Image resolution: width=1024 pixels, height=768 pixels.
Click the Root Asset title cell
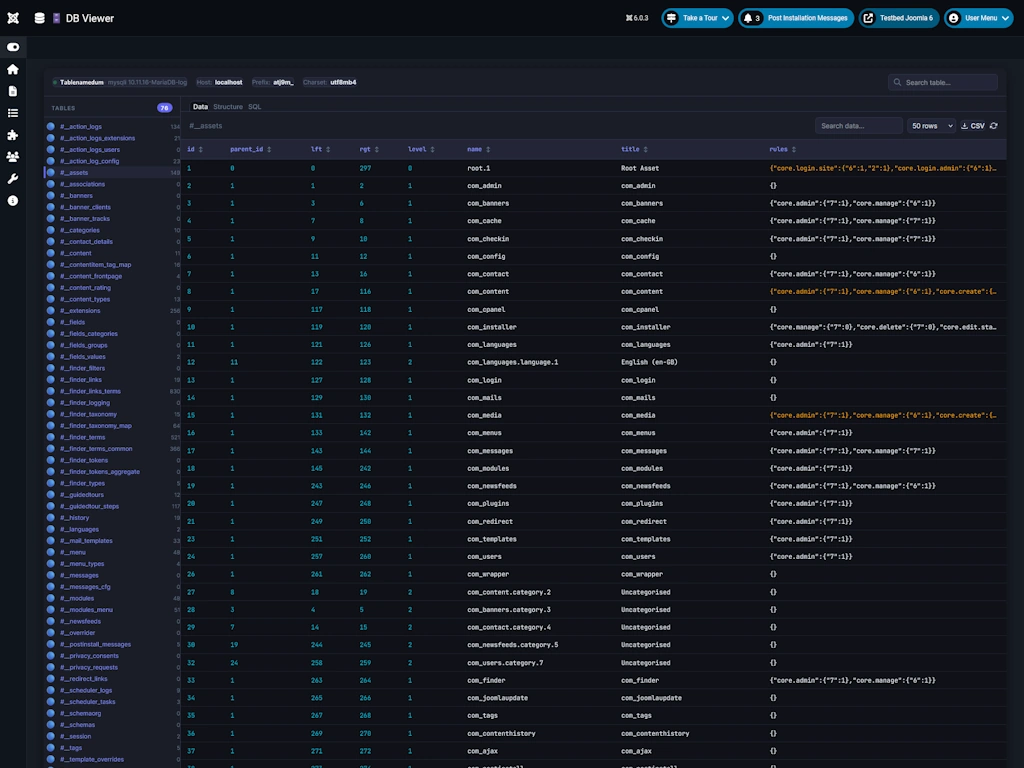point(640,168)
